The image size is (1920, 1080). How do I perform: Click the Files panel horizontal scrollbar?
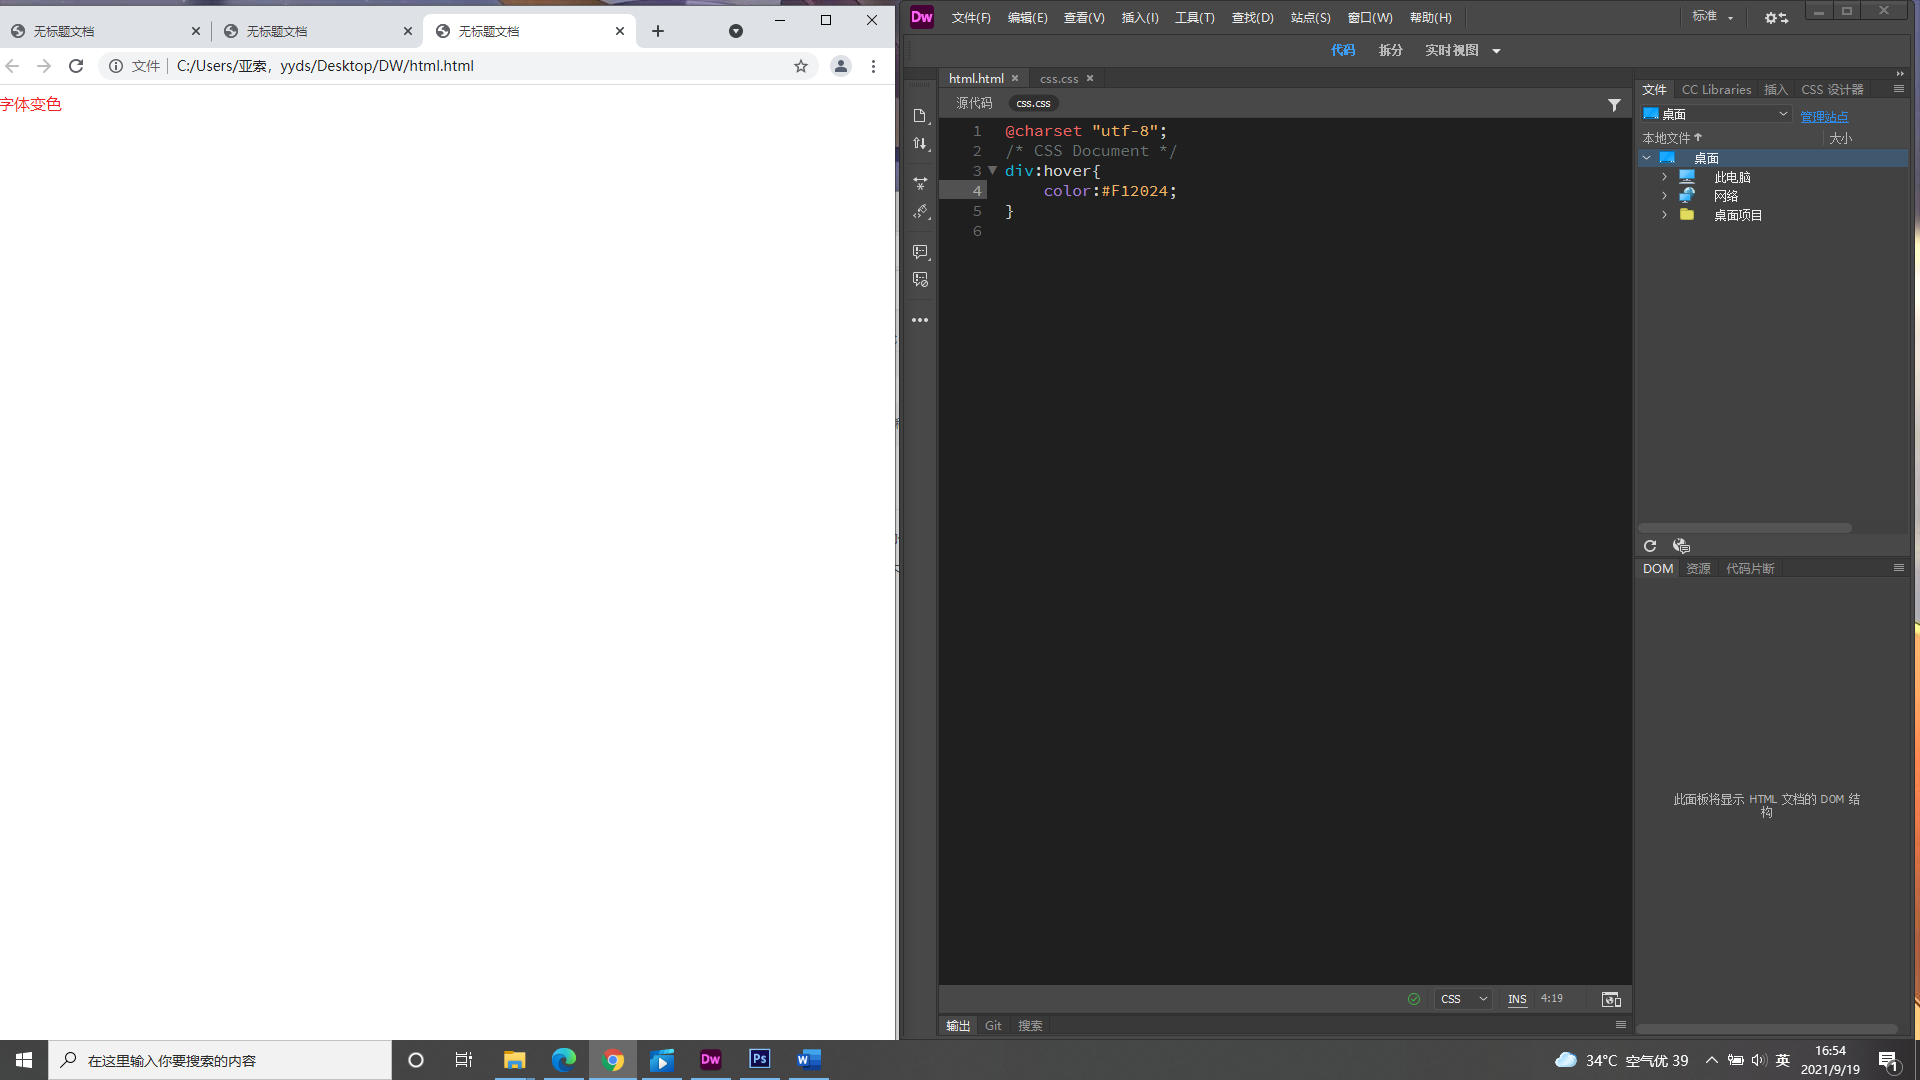click(1745, 528)
